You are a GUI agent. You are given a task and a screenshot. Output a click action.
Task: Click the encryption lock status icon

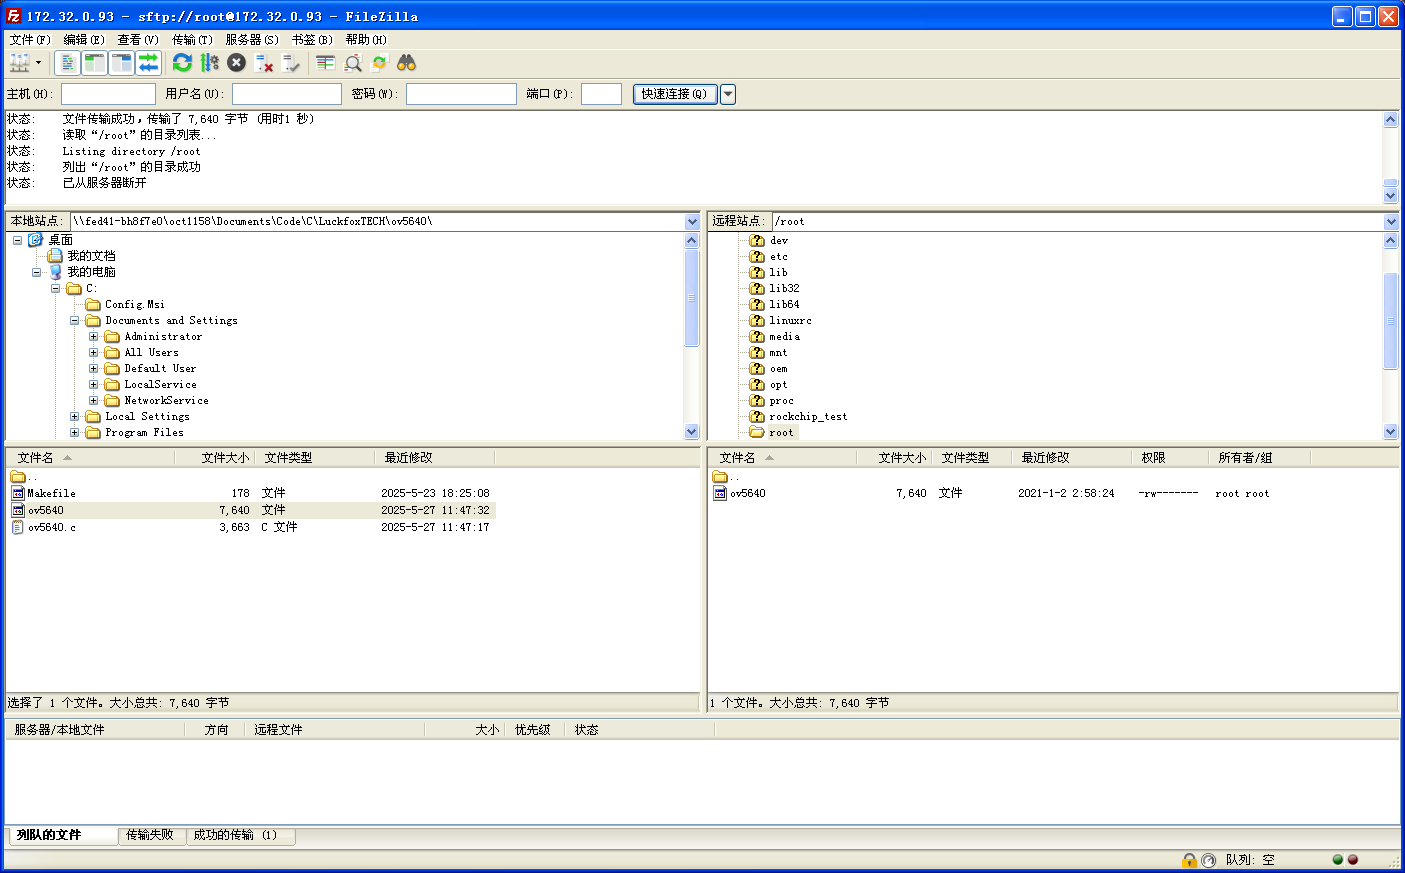click(x=1189, y=860)
